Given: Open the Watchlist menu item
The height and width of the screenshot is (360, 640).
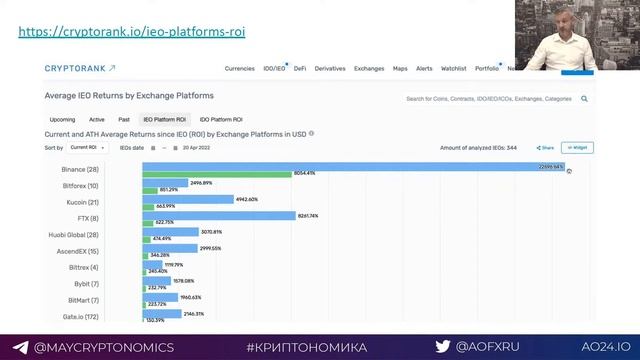Looking at the screenshot, I should 453,69.
